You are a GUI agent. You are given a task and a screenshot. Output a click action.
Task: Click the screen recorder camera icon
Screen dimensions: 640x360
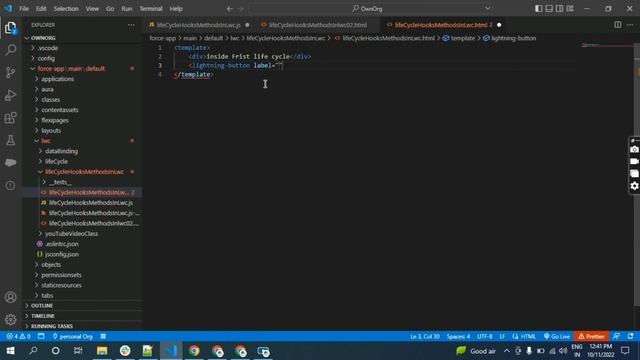[x=634, y=150]
